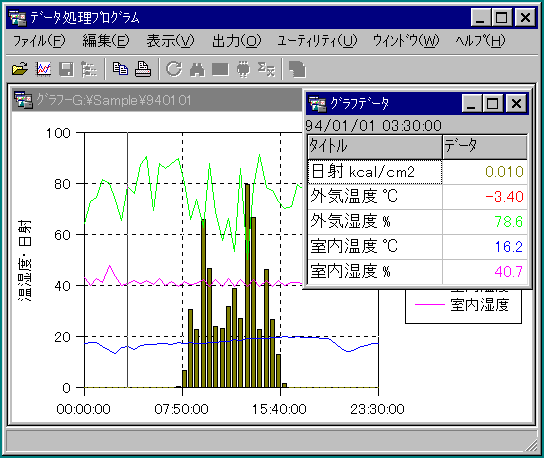Image resolution: width=544 pixels, height=458 pixels.
Task: Click the タイトル column header
Action: (x=375, y=147)
